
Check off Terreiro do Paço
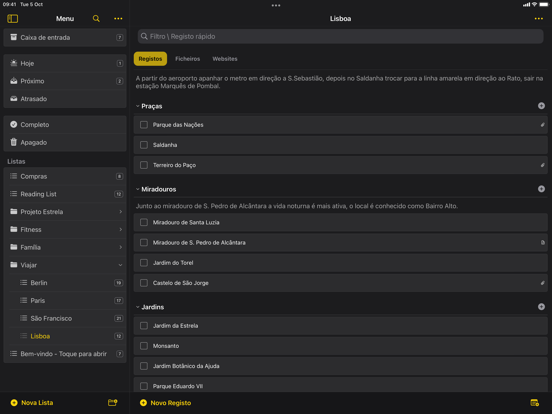coord(144,165)
